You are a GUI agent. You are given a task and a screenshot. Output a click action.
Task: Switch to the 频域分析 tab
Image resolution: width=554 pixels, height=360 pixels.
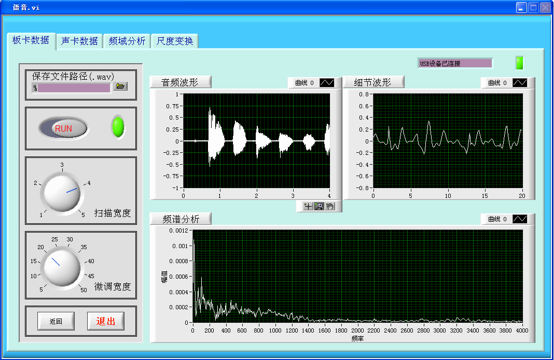coord(127,41)
